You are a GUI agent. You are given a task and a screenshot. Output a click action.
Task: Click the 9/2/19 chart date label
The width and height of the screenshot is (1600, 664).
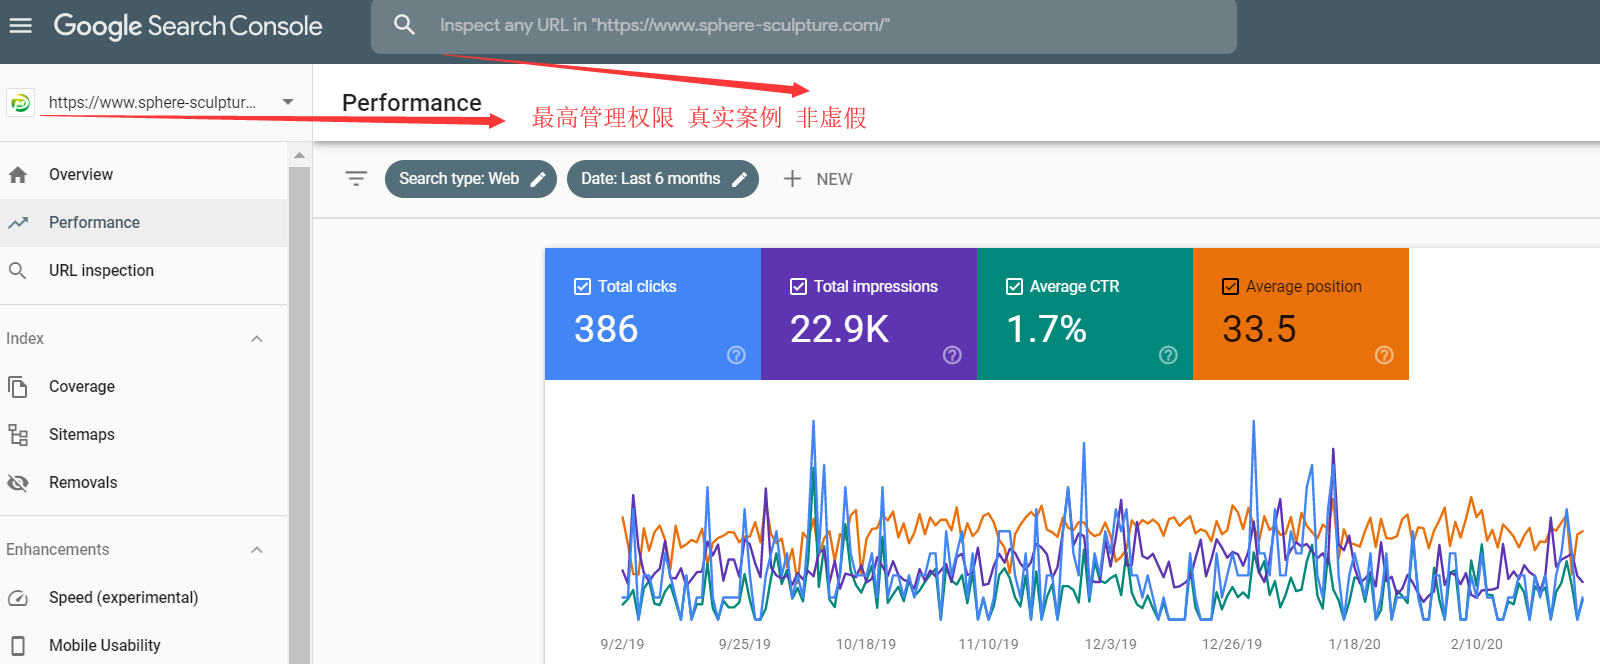pos(622,645)
